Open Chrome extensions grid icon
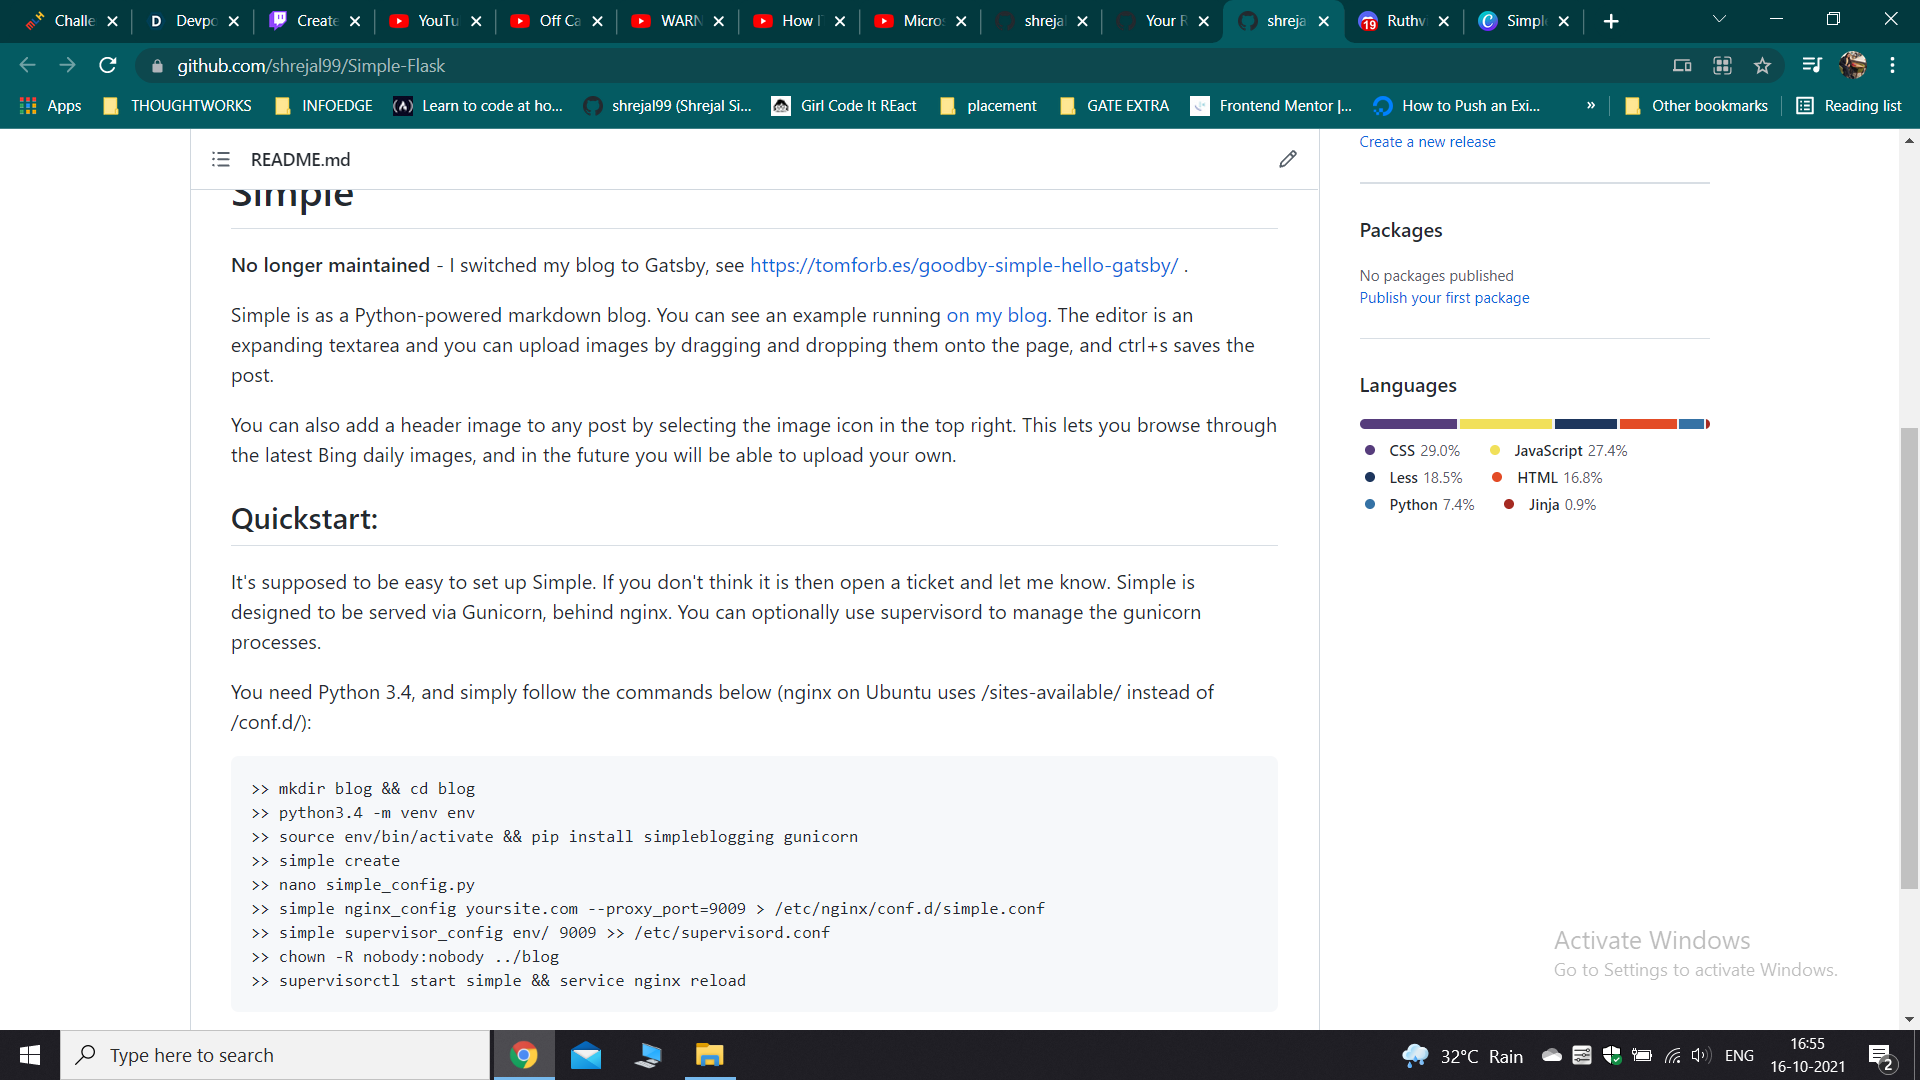 pos(1722,66)
